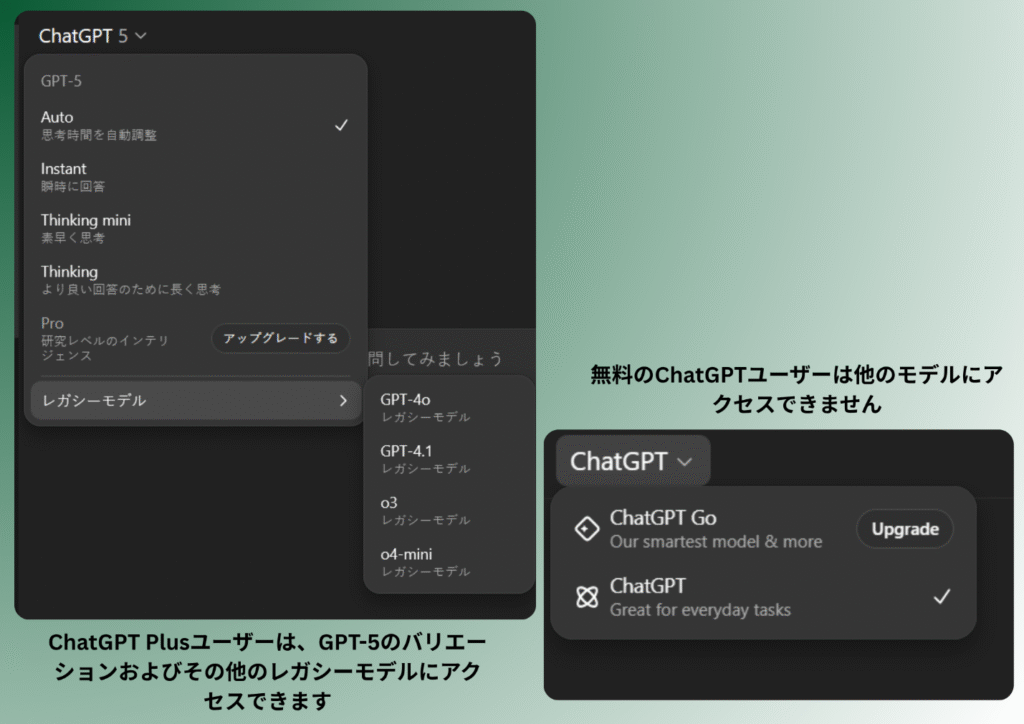Click the chevron beside the ChatGPT label
The height and width of the screenshot is (724, 1024).
[686, 461]
